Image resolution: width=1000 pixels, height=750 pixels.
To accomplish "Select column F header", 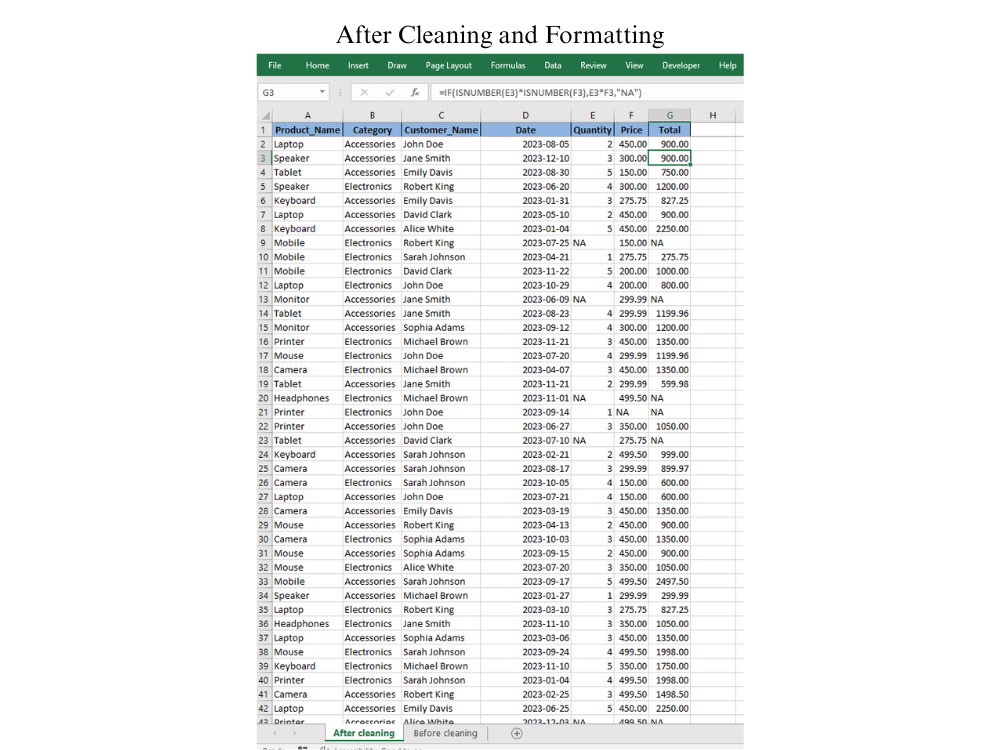I will point(631,115).
